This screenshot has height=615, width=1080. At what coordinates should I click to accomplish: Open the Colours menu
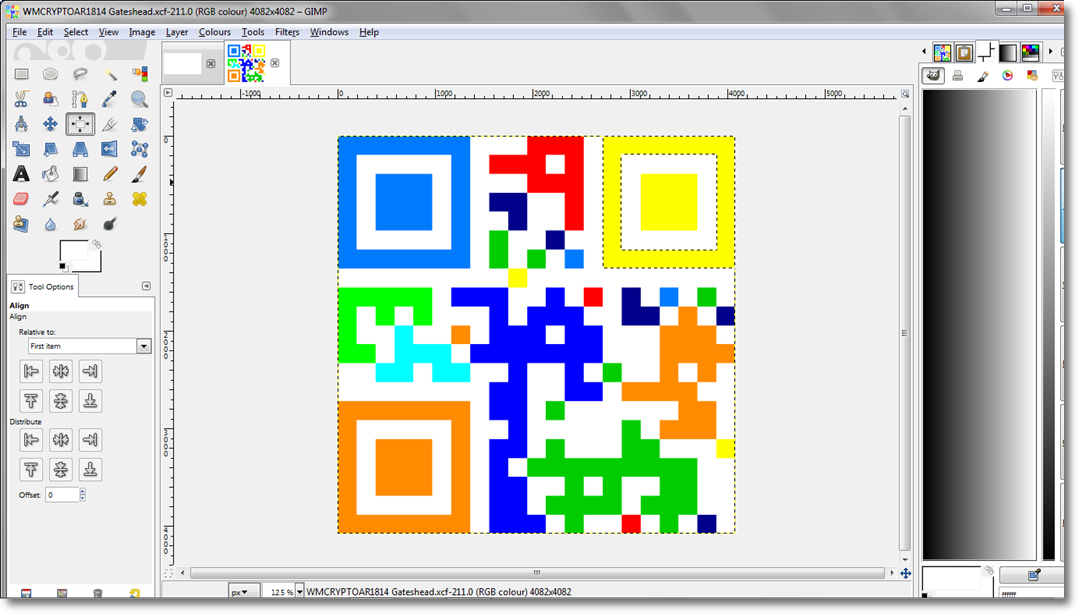click(215, 32)
